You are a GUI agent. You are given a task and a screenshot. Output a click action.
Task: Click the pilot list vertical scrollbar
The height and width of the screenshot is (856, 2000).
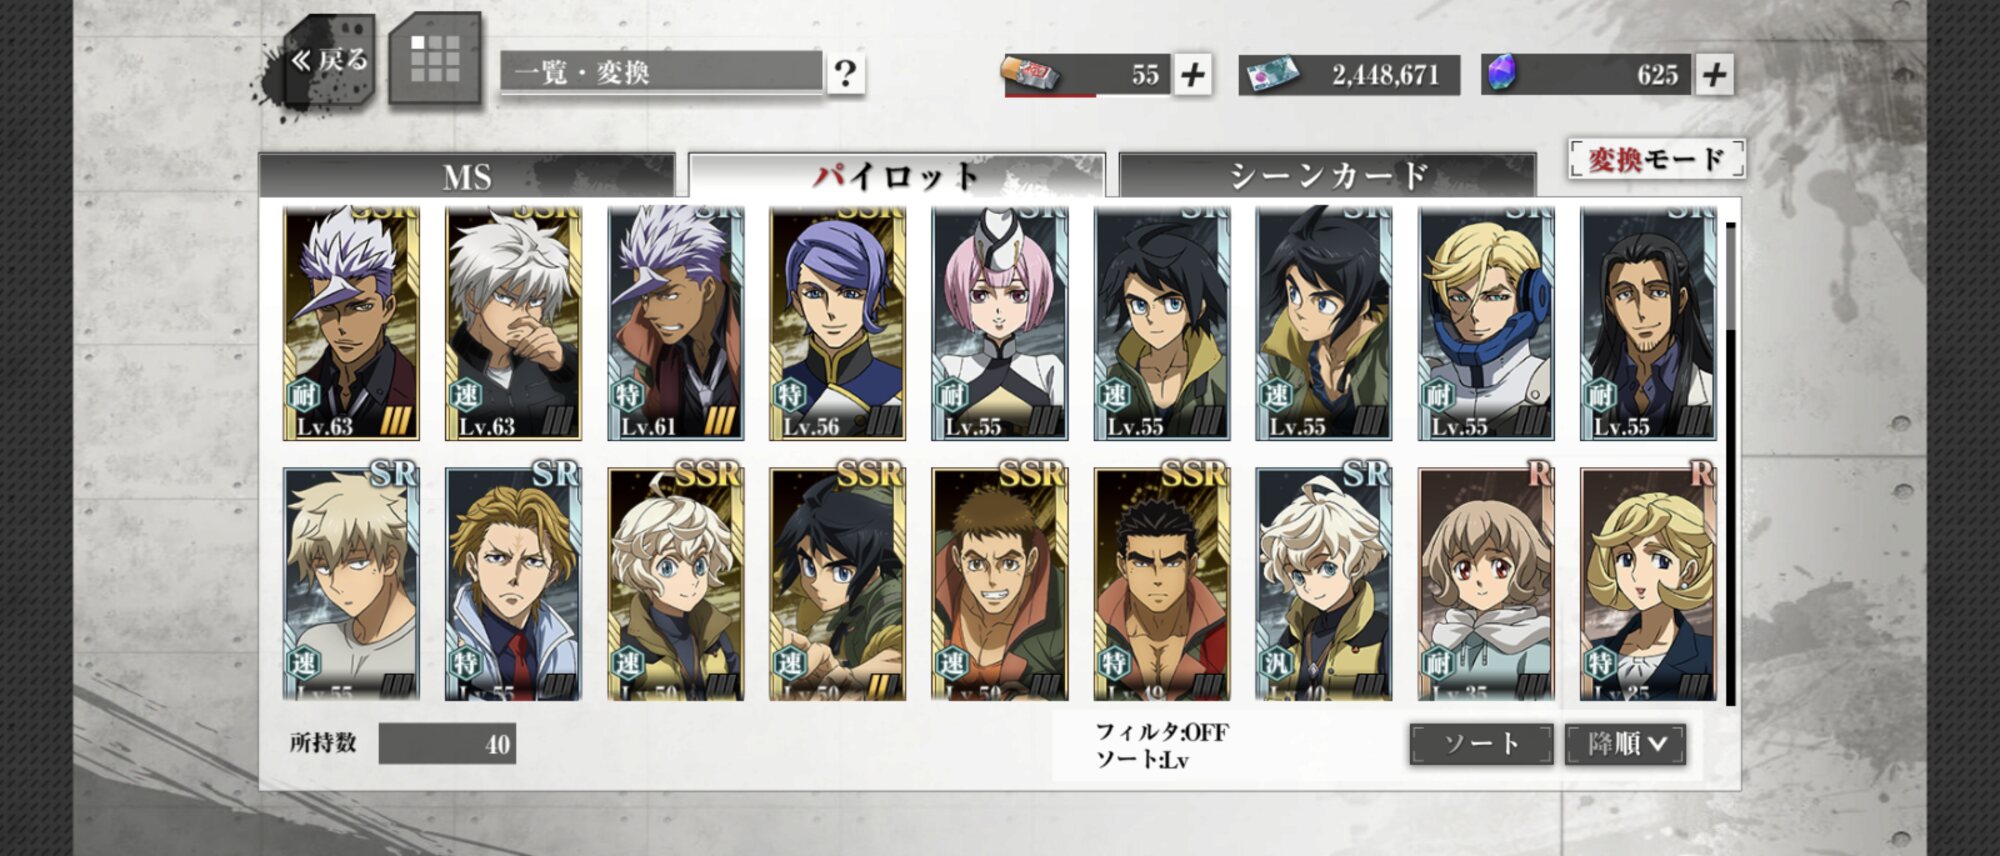[1730, 465]
